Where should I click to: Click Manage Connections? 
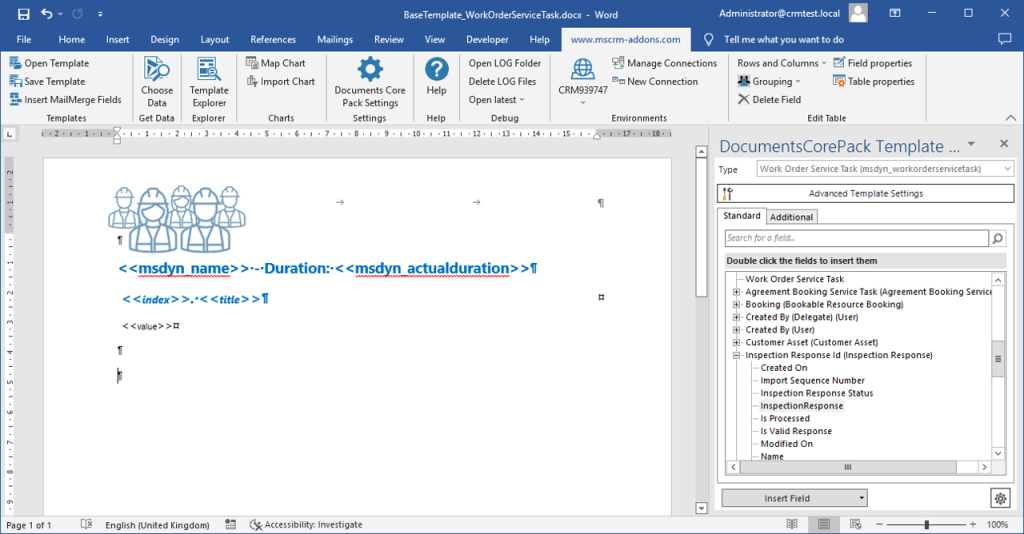tap(664, 63)
